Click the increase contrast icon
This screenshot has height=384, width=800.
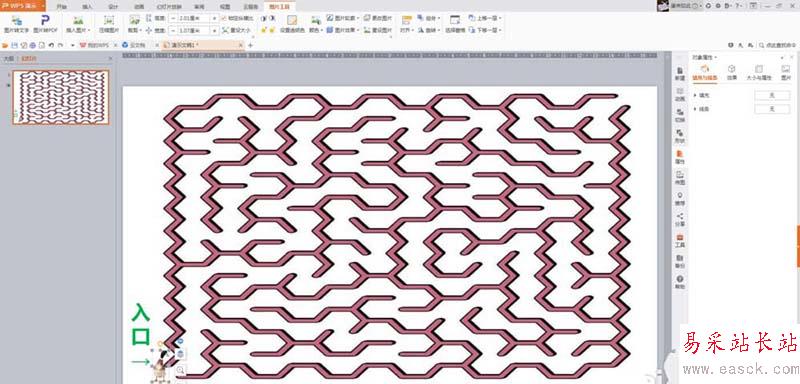point(264,18)
